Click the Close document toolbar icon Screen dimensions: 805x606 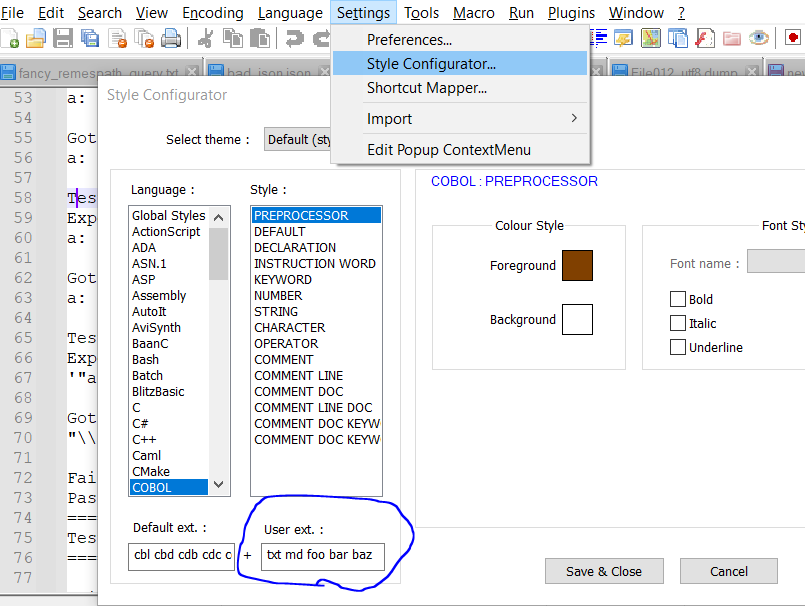118,39
